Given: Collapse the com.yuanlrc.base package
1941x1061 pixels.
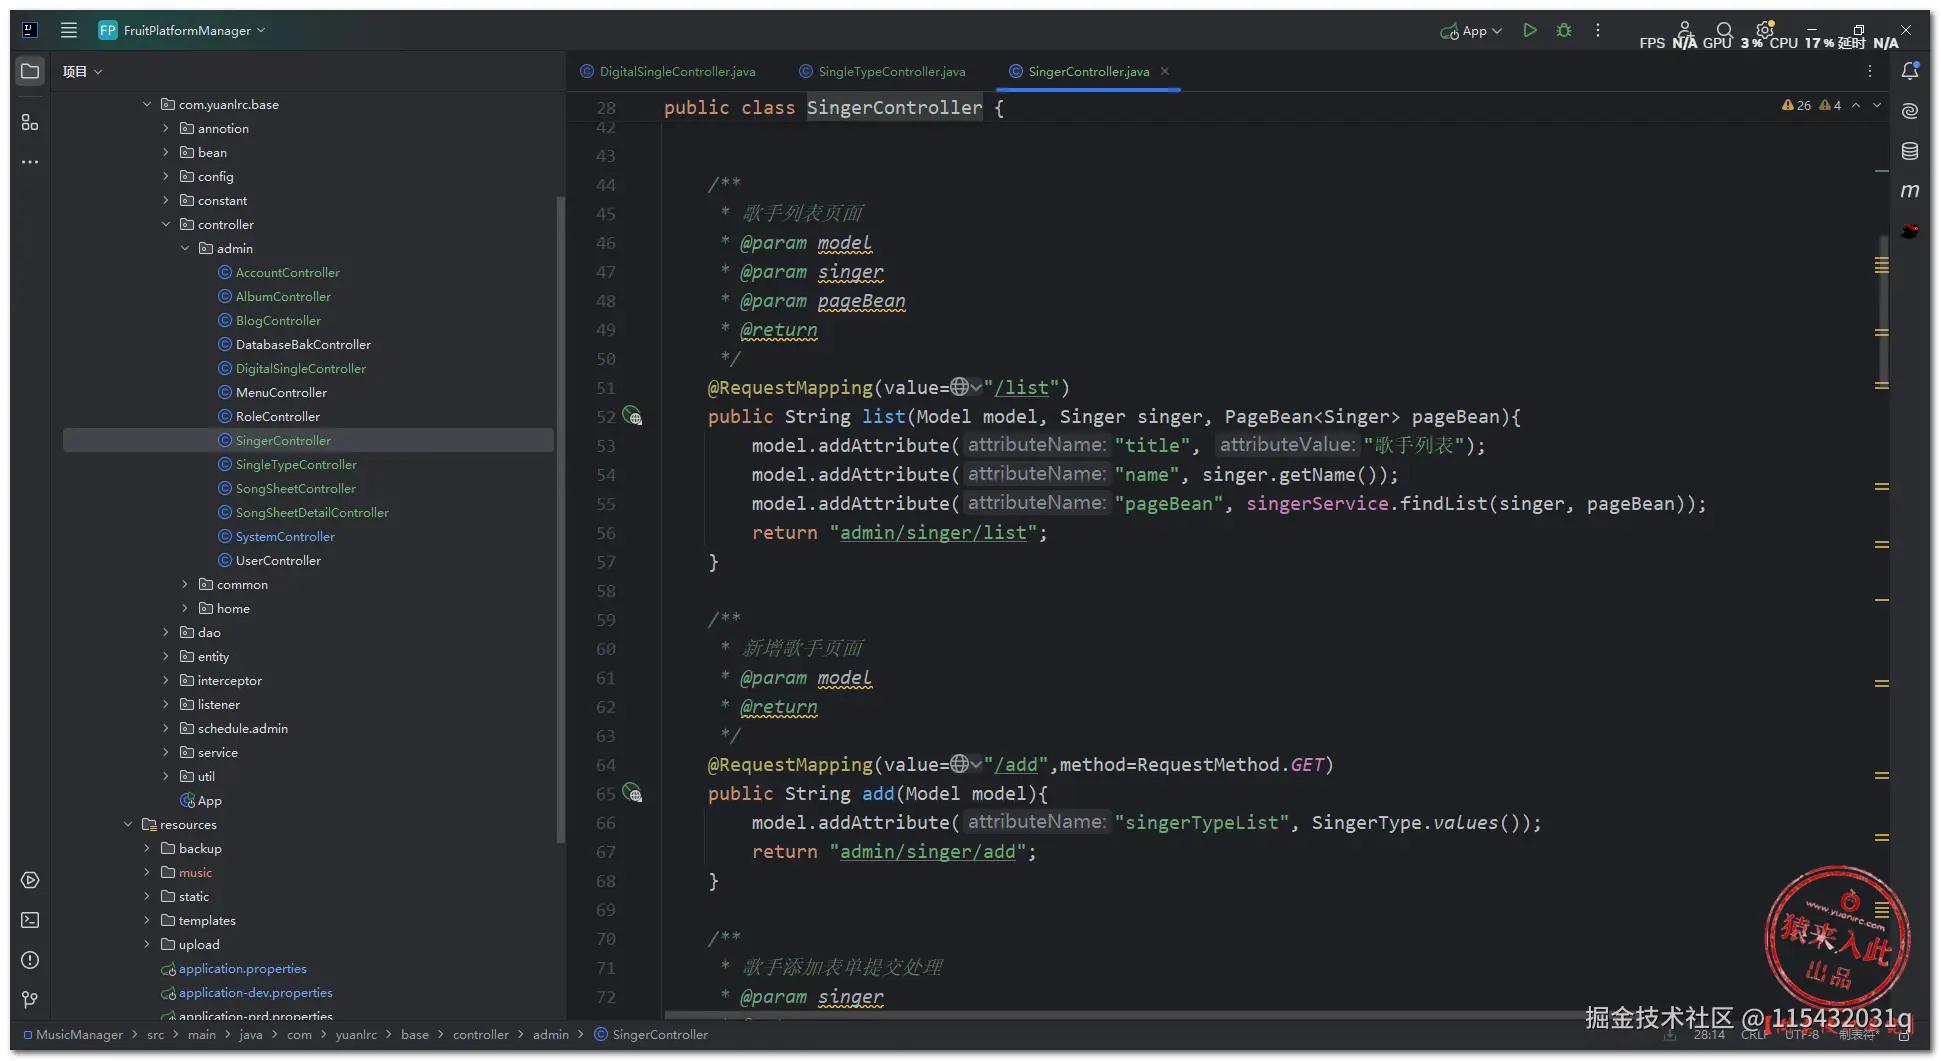Looking at the screenshot, I should click(x=147, y=104).
